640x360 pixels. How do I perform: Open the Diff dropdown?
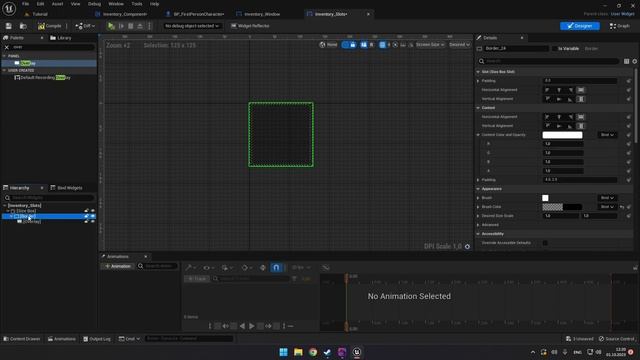pyautogui.click(x=85, y=26)
